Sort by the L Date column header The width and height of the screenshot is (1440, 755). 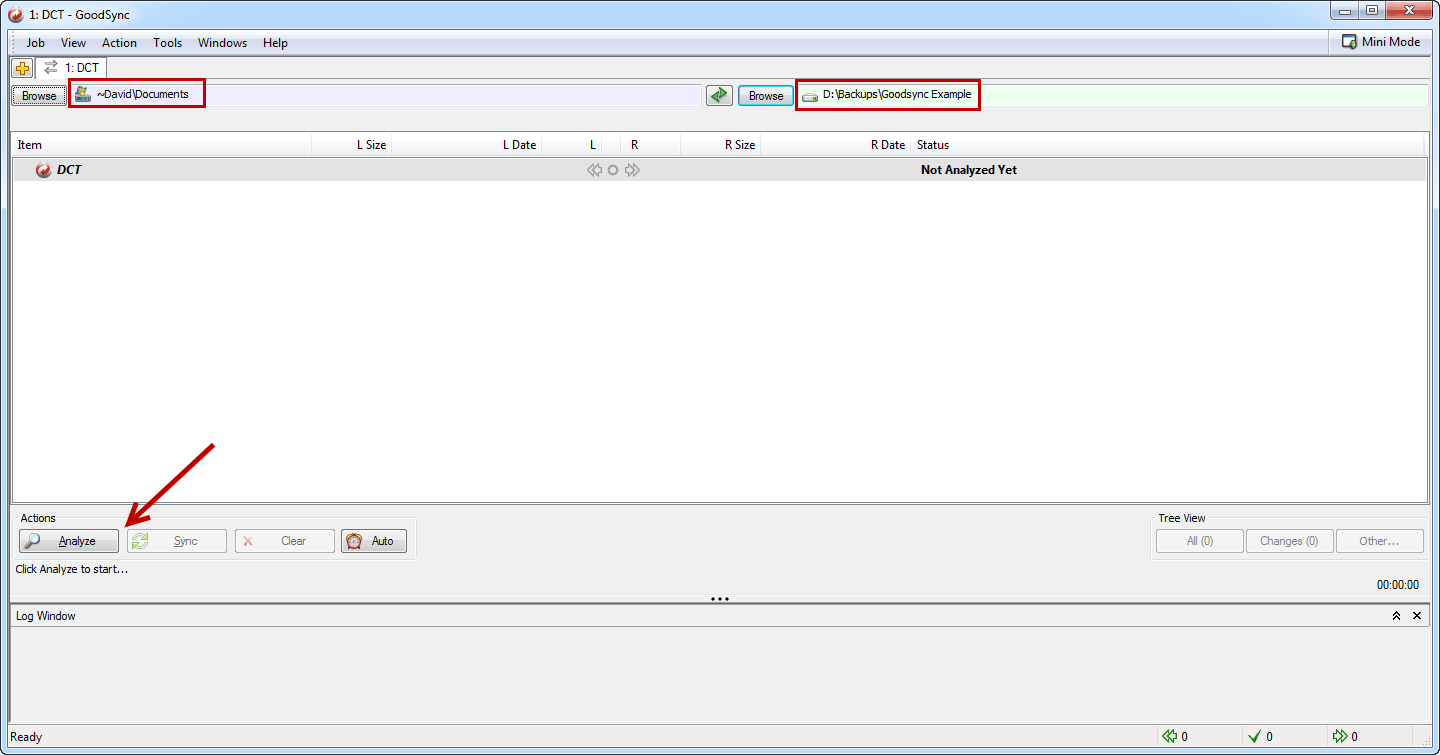pos(467,145)
